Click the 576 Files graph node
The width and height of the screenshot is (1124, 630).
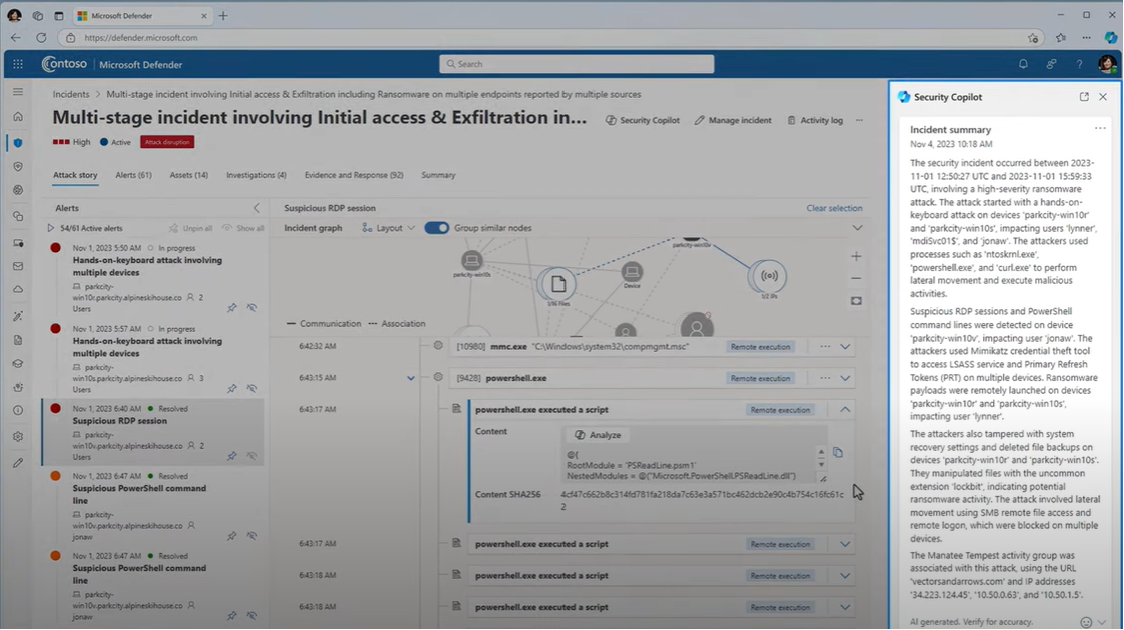pos(558,285)
